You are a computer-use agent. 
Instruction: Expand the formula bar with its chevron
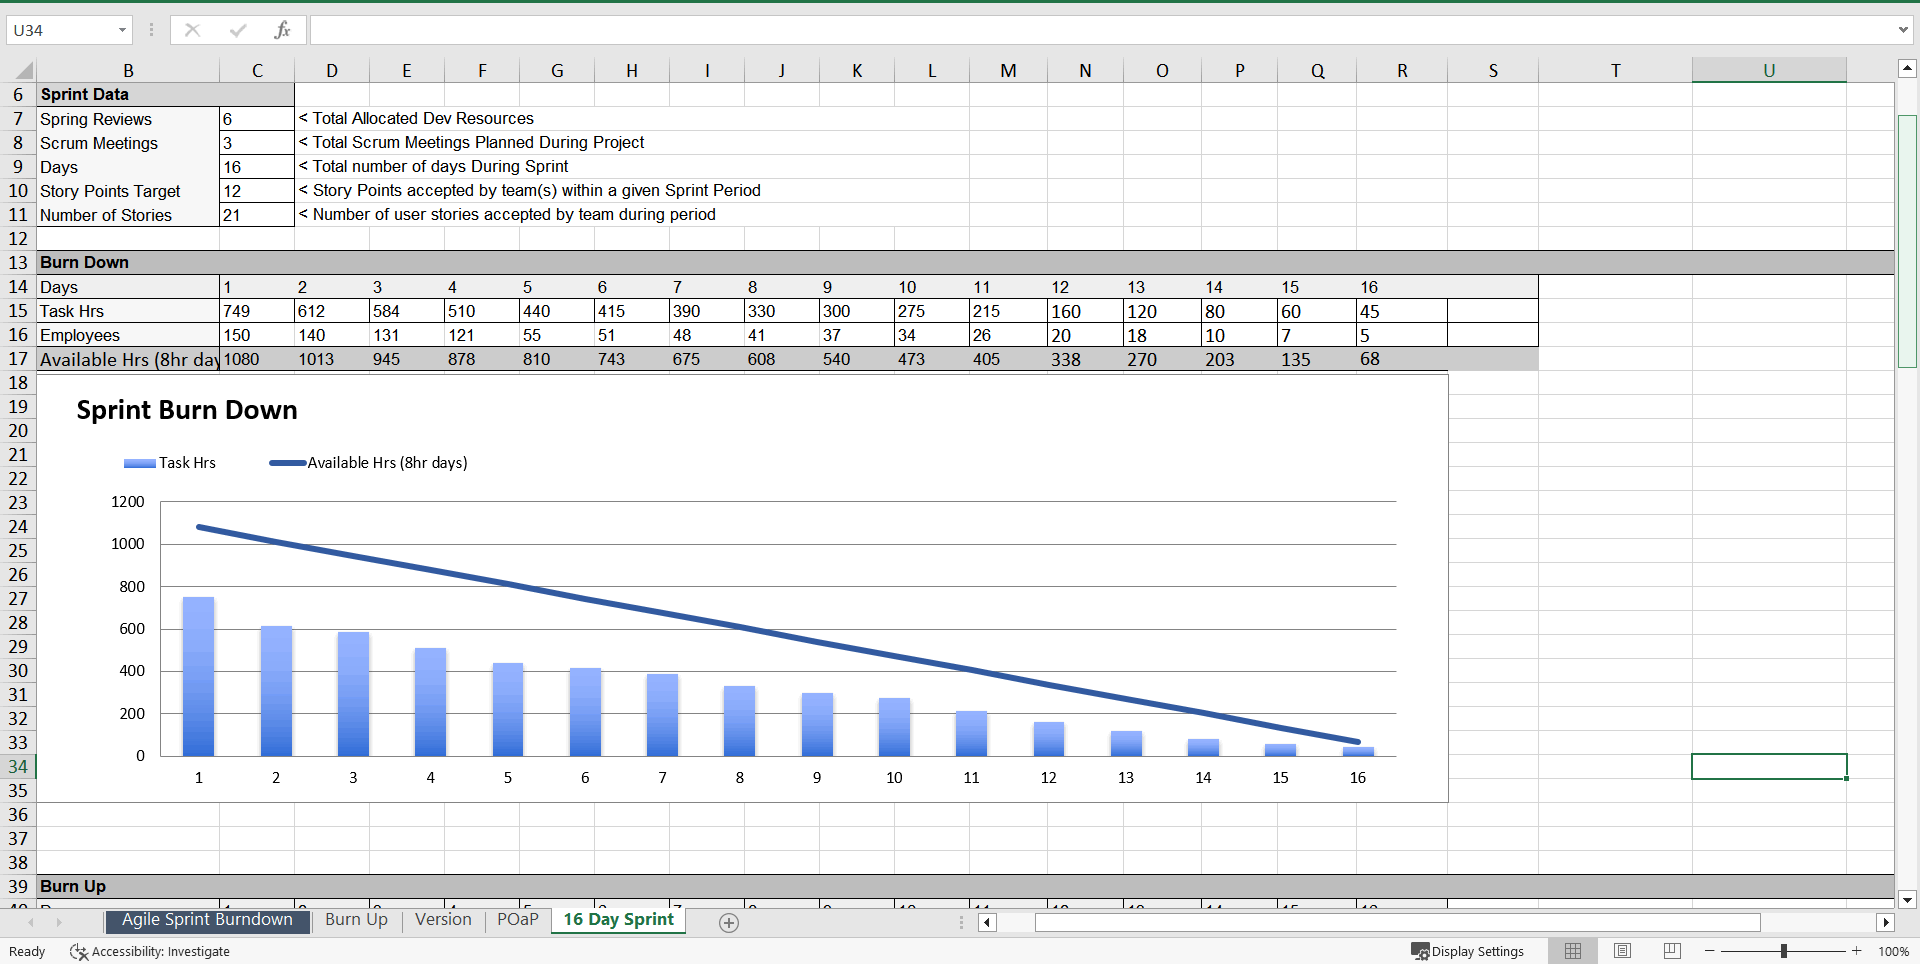tap(1905, 29)
